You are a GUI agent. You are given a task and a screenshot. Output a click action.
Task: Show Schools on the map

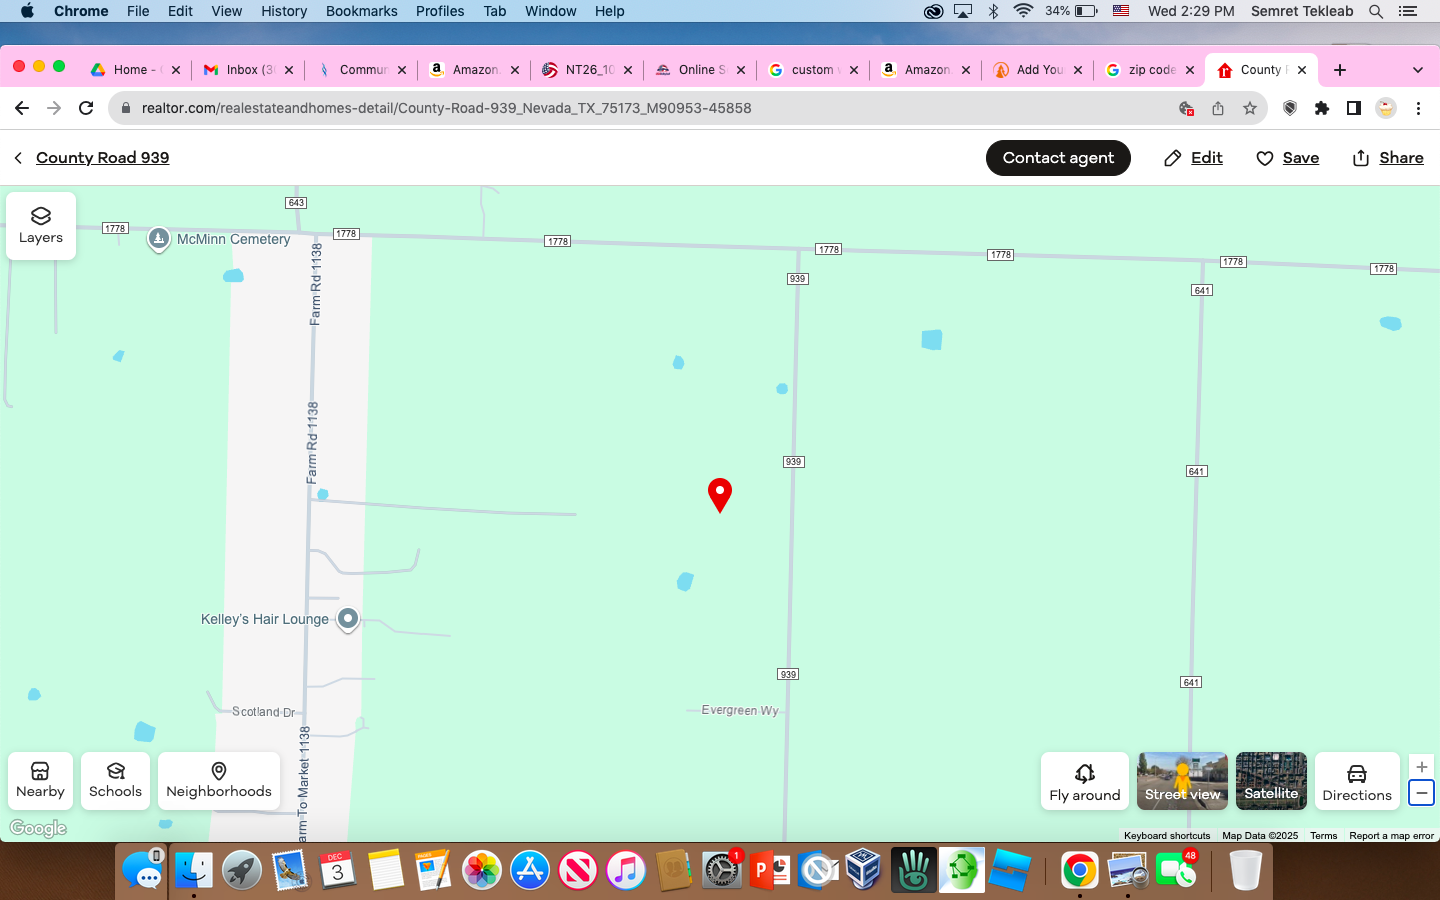pos(116,780)
